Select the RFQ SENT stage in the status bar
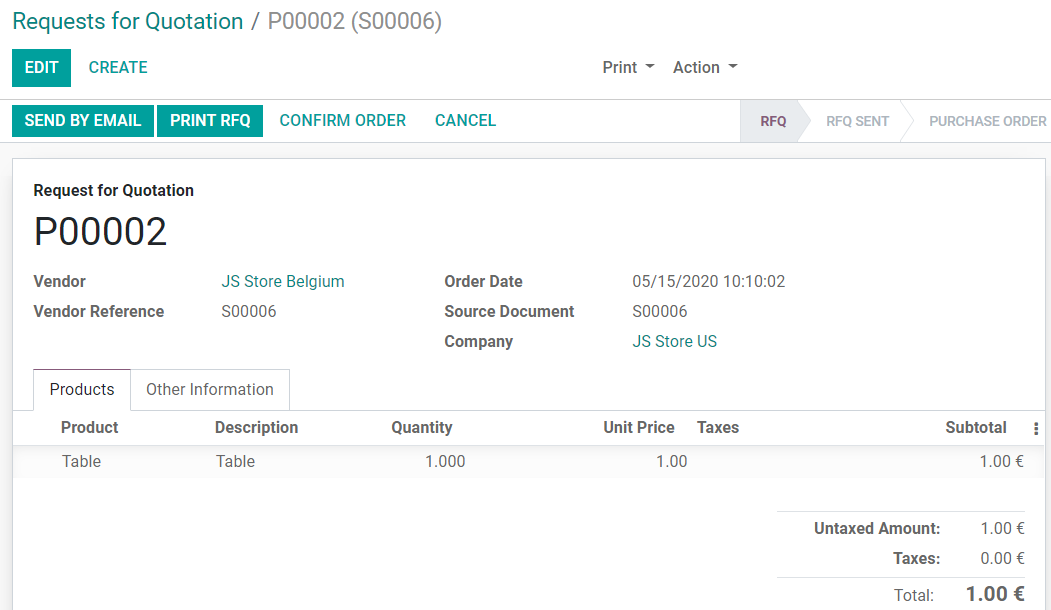This screenshot has height=610, width=1051. pos(856,120)
